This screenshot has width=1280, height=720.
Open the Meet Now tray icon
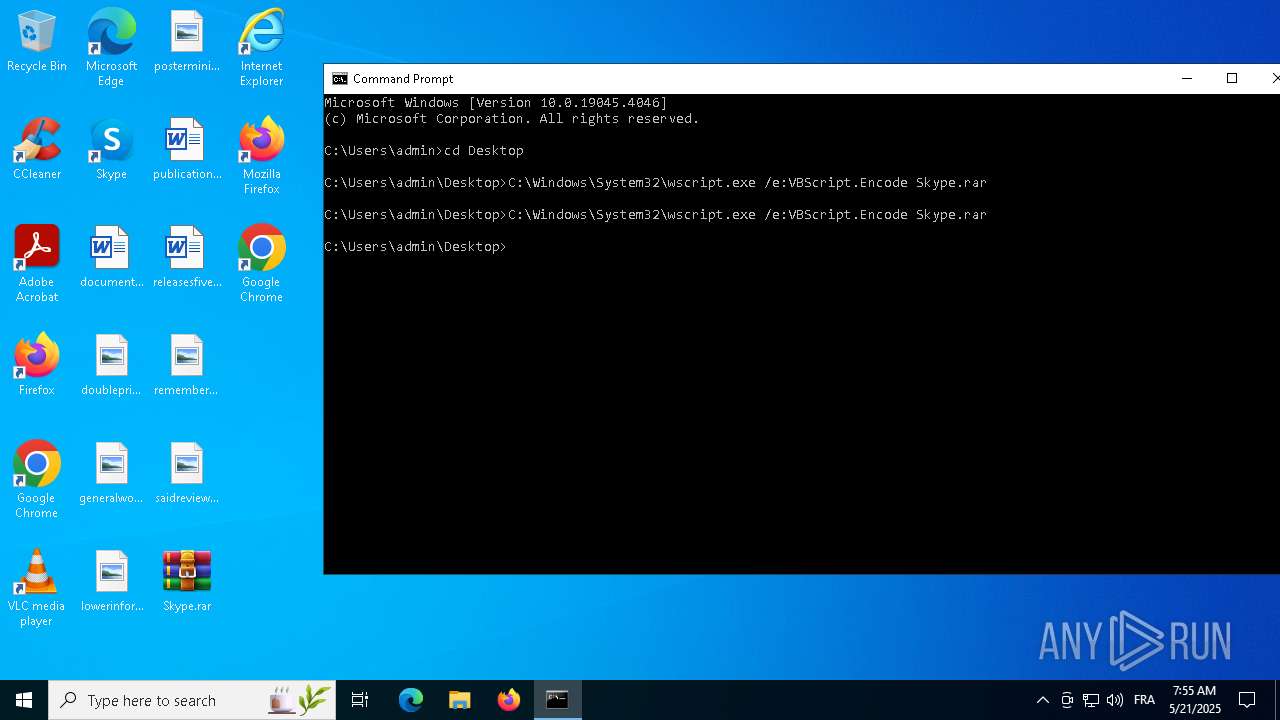click(1067, 700)
